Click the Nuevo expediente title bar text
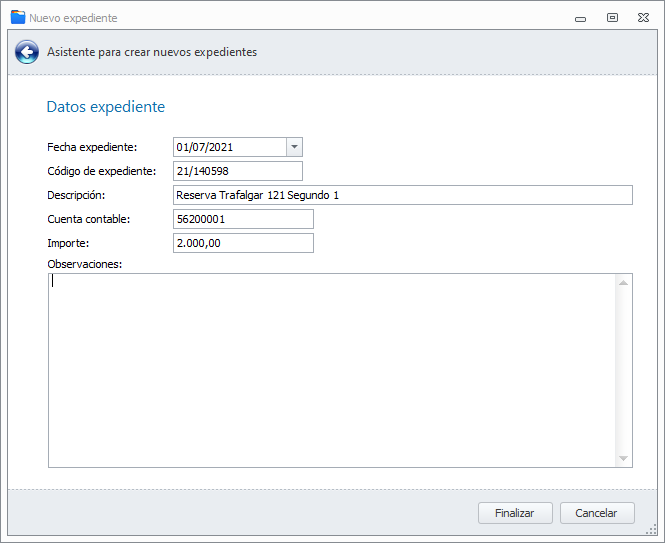The image size is (665, 543). point(74,18)
